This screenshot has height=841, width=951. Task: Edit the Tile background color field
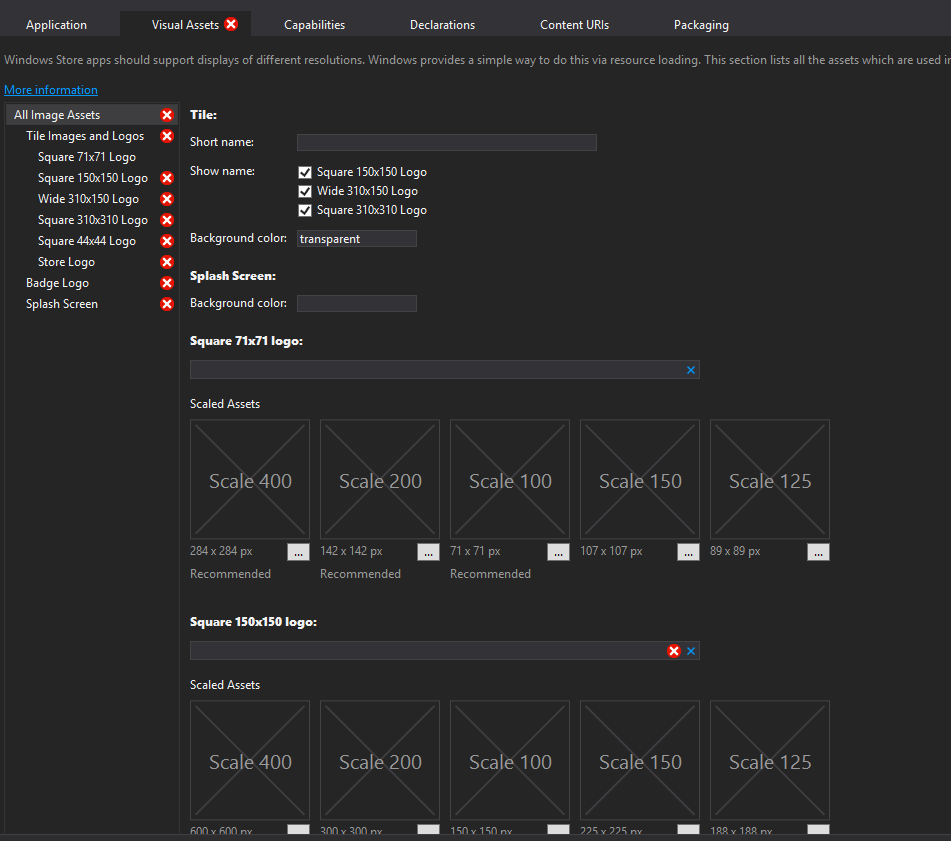(x=357, y=239)
